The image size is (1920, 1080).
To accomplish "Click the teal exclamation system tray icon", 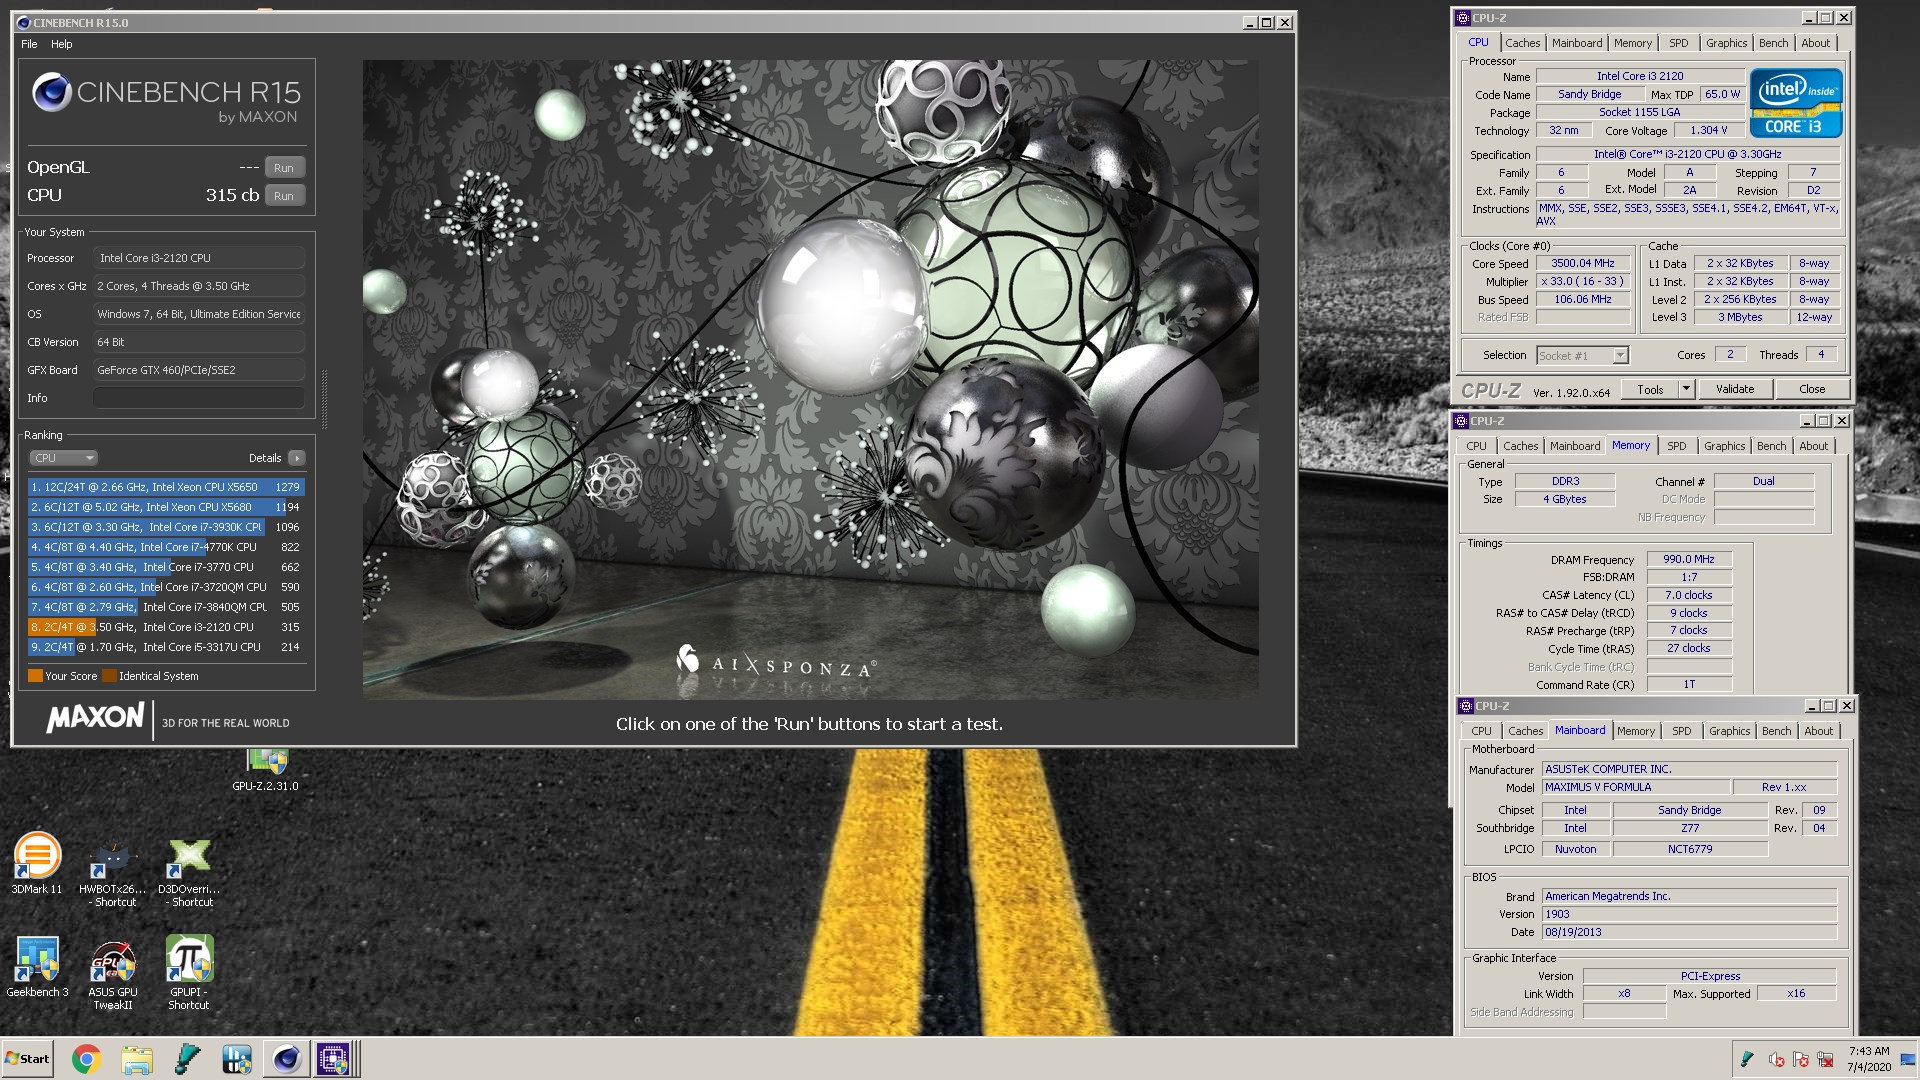I will click(1747, 1059).
